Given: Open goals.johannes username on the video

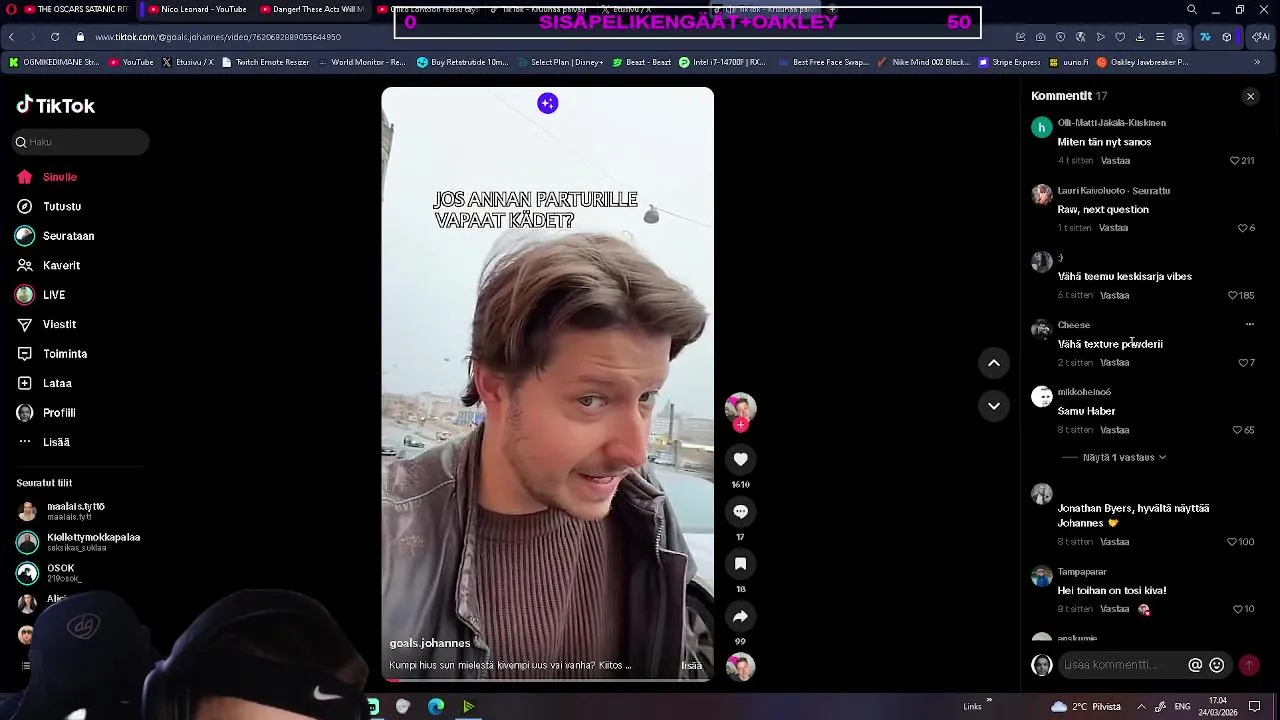Looking at the screenshot, I should (429, 643).
